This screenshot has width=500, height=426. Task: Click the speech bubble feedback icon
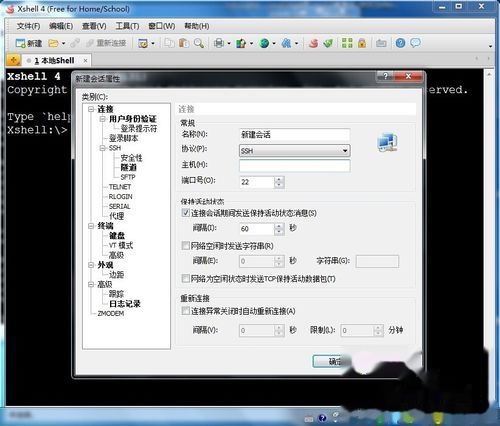(x=415, y=43)
